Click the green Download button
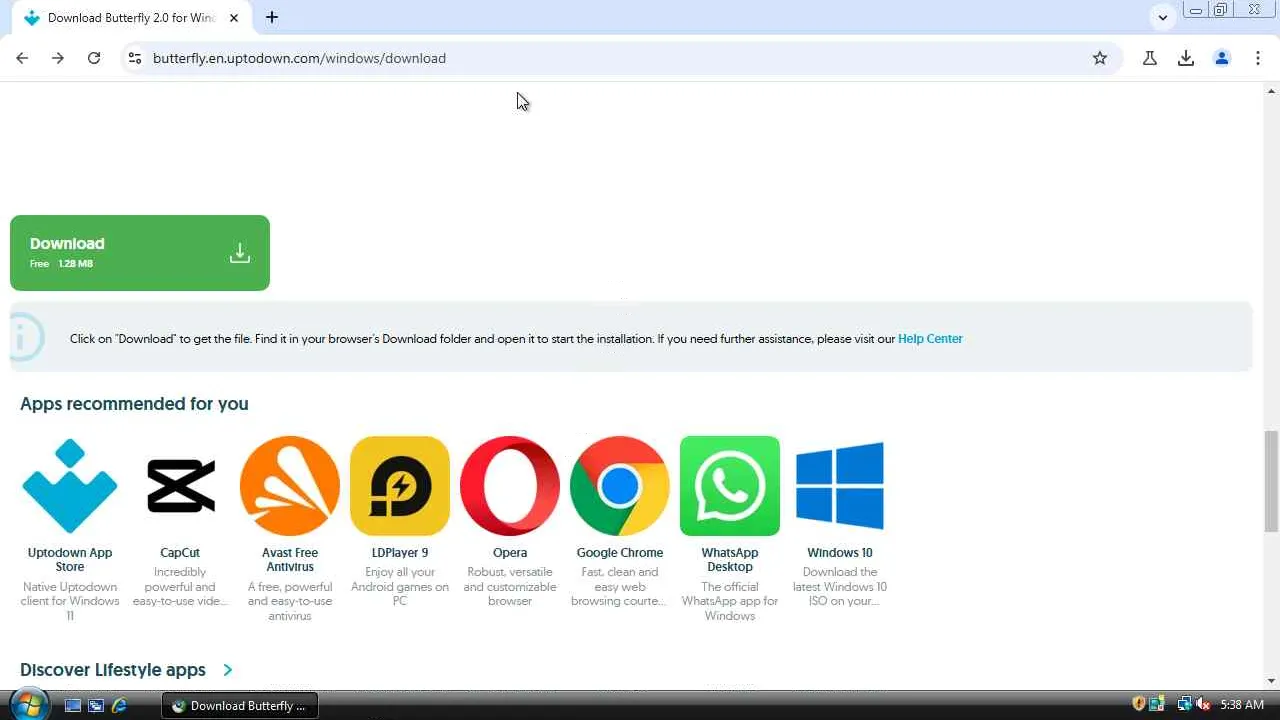Screen dimensions: 1280x720 coord(140,253)
